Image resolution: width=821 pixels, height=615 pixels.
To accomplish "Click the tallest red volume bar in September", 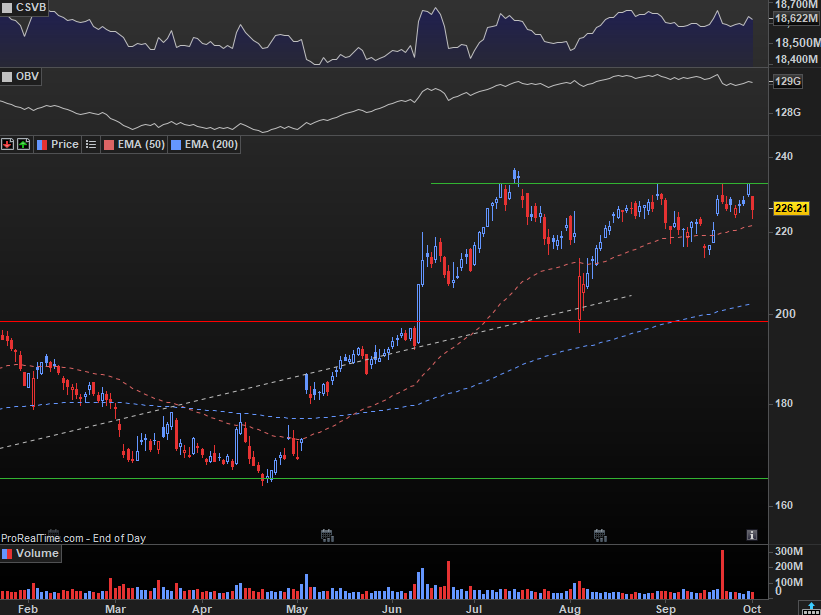I will pos(723,574).
